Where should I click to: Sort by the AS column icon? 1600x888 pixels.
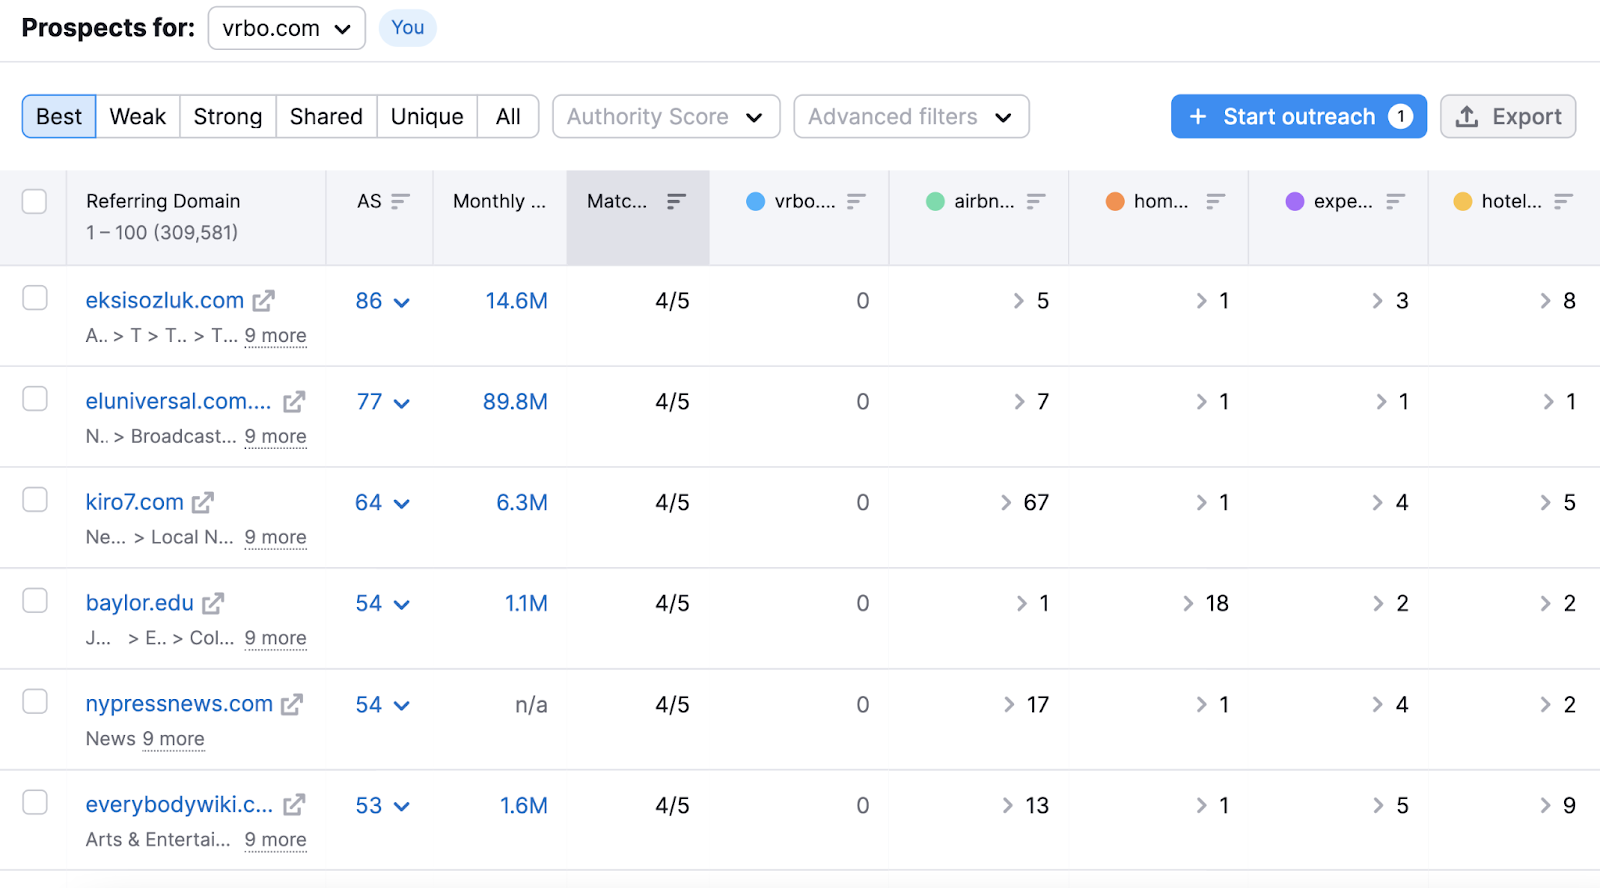click(400, 201)
